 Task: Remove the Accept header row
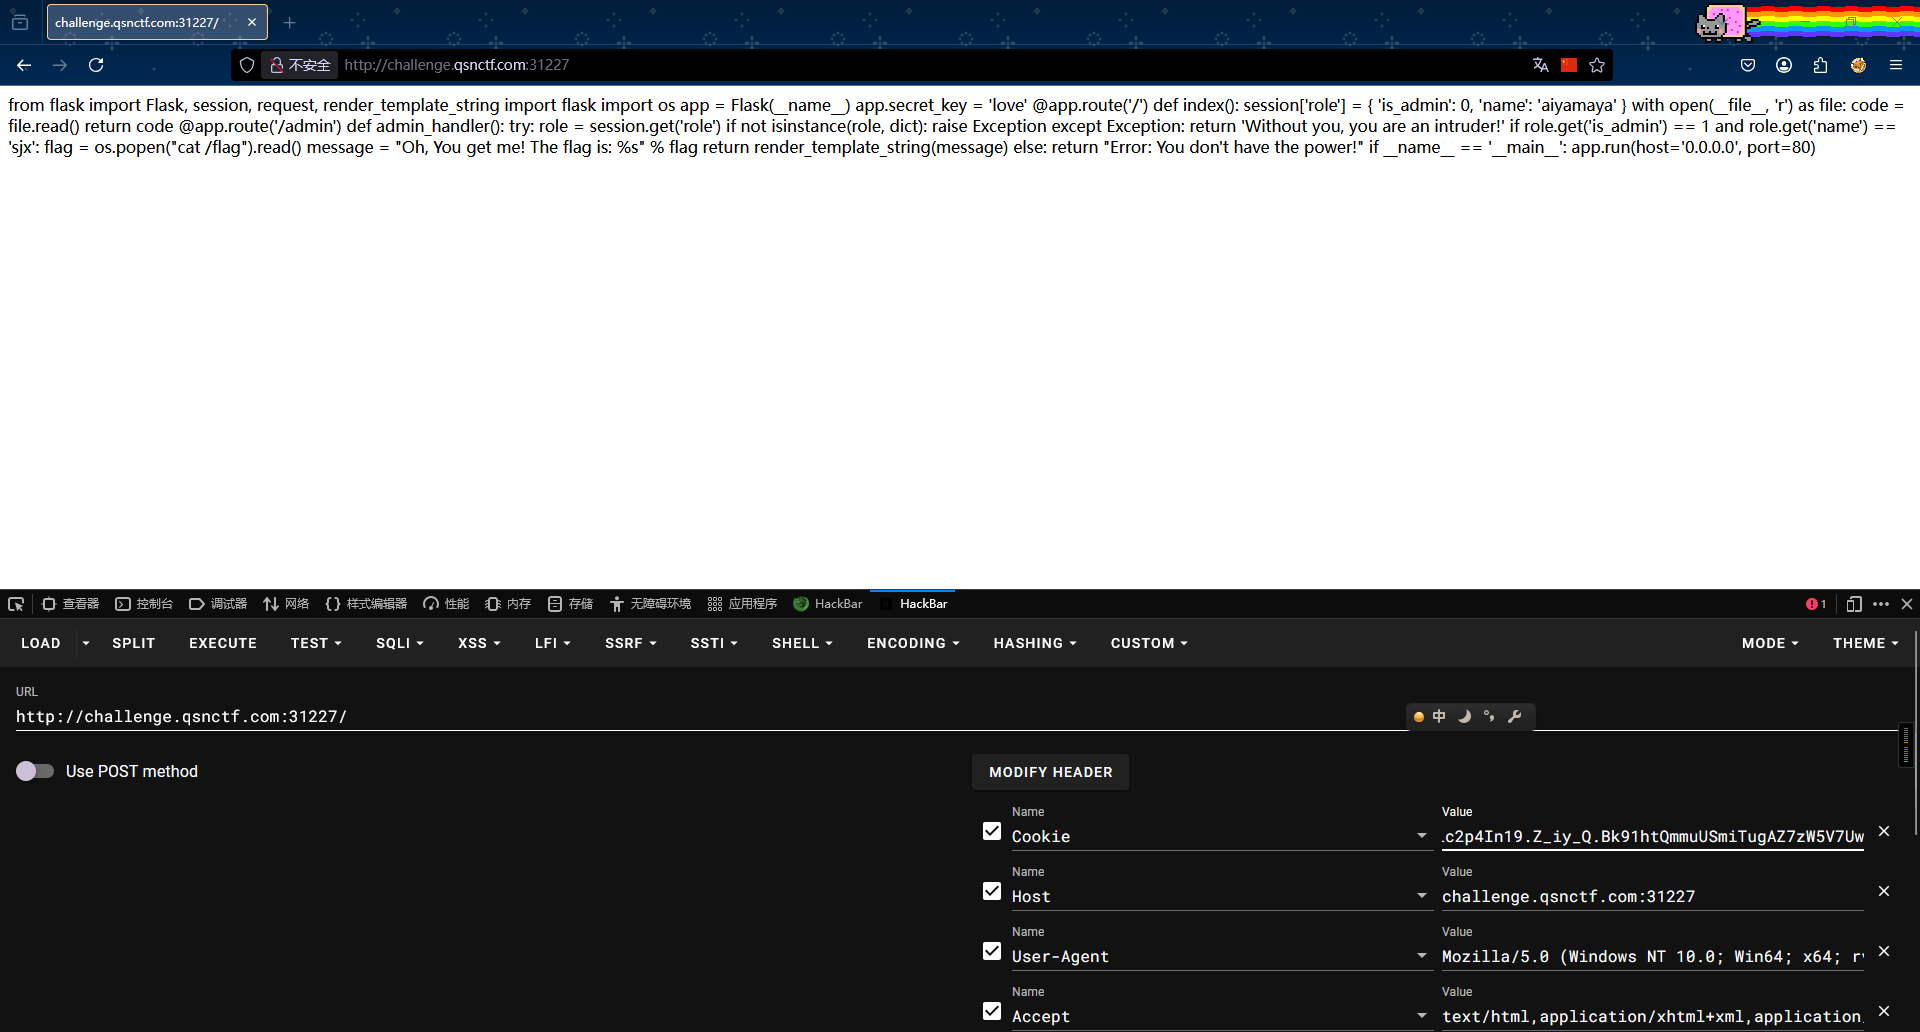(1884, 1011)
